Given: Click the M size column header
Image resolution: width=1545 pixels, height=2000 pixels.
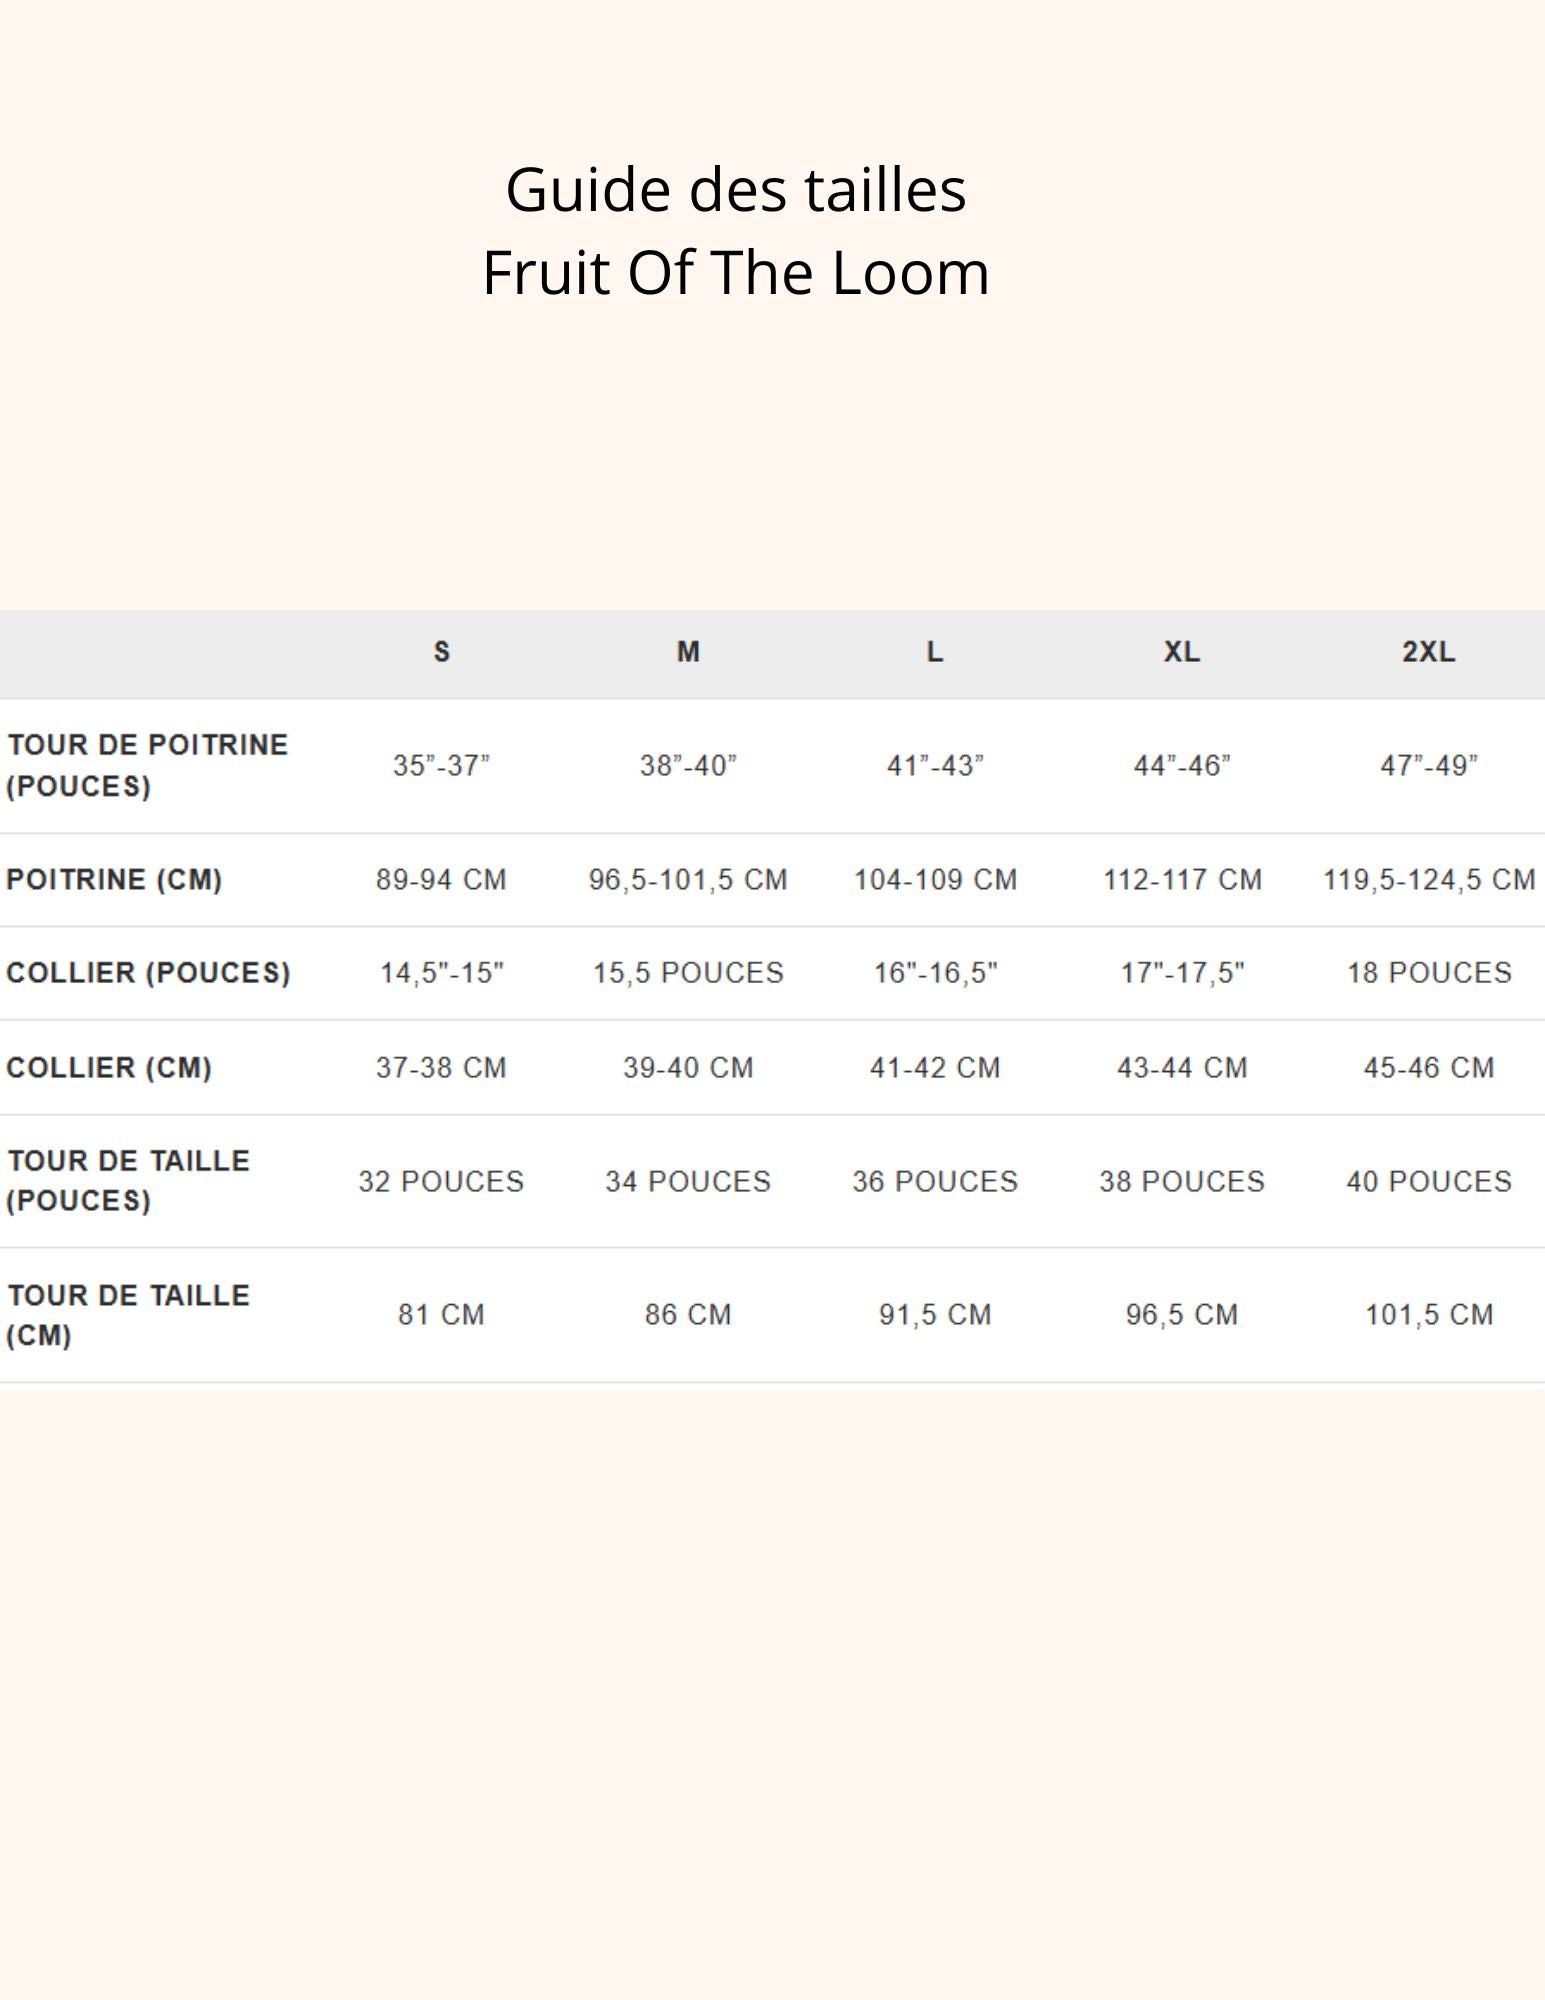Looking at the screenshot, I should [x=688, y=652].
